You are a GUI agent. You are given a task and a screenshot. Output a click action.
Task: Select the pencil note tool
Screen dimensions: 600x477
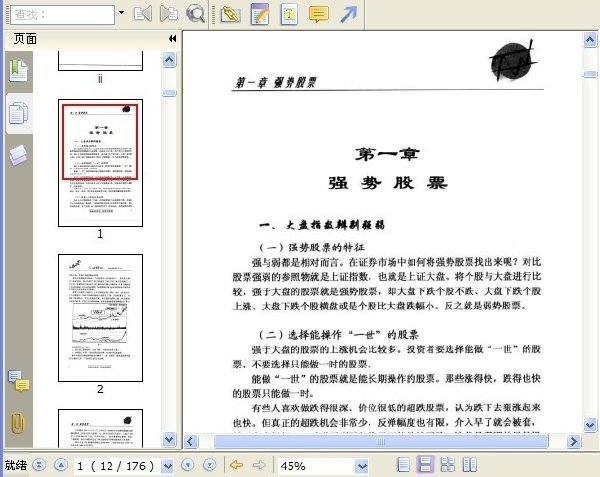point(260,14)
